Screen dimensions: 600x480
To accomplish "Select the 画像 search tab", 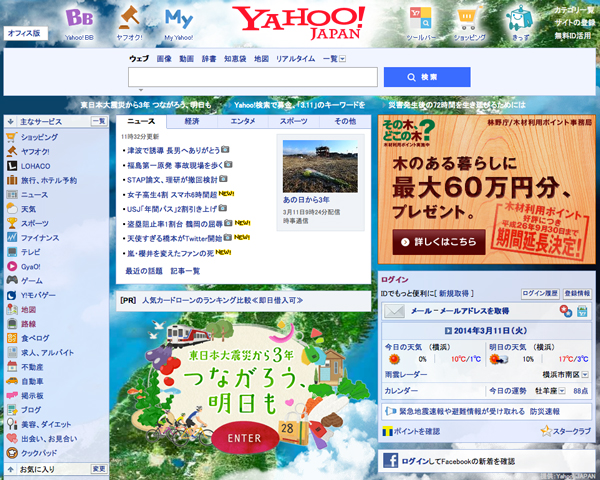I will [x=164, y=59].
